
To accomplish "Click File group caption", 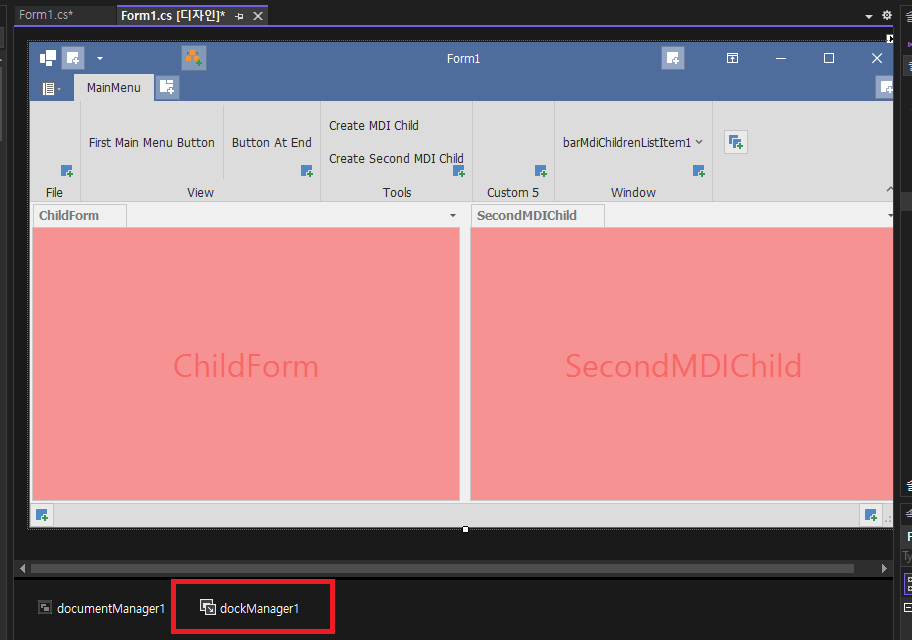I will point(54,193).
